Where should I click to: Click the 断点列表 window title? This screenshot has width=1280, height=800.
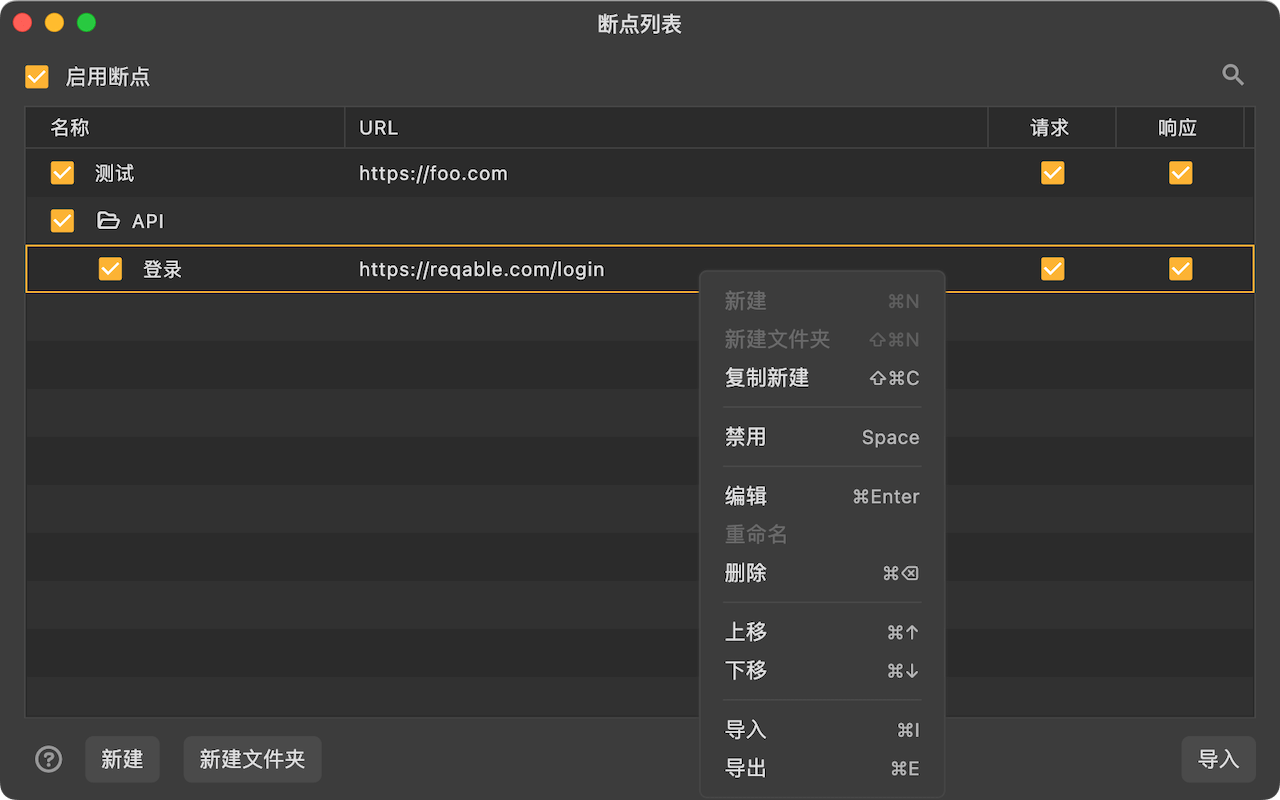click(x=640, y=24)
